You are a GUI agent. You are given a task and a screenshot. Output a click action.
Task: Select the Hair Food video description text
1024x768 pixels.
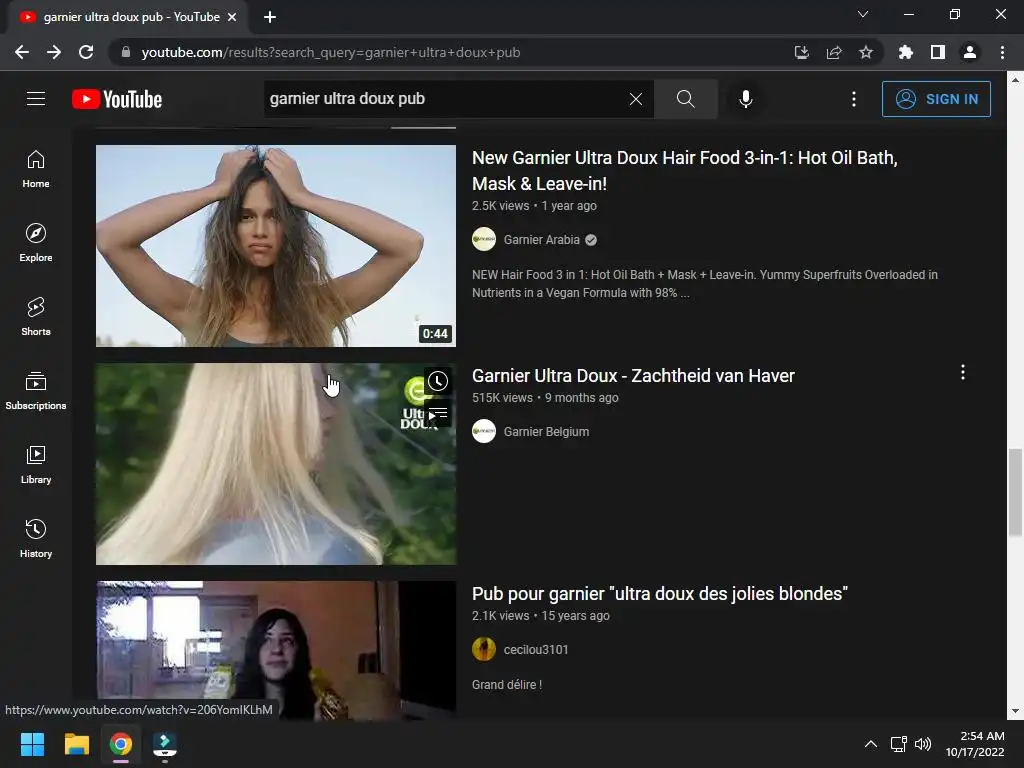pyautogui.click(x=705, y=284)
